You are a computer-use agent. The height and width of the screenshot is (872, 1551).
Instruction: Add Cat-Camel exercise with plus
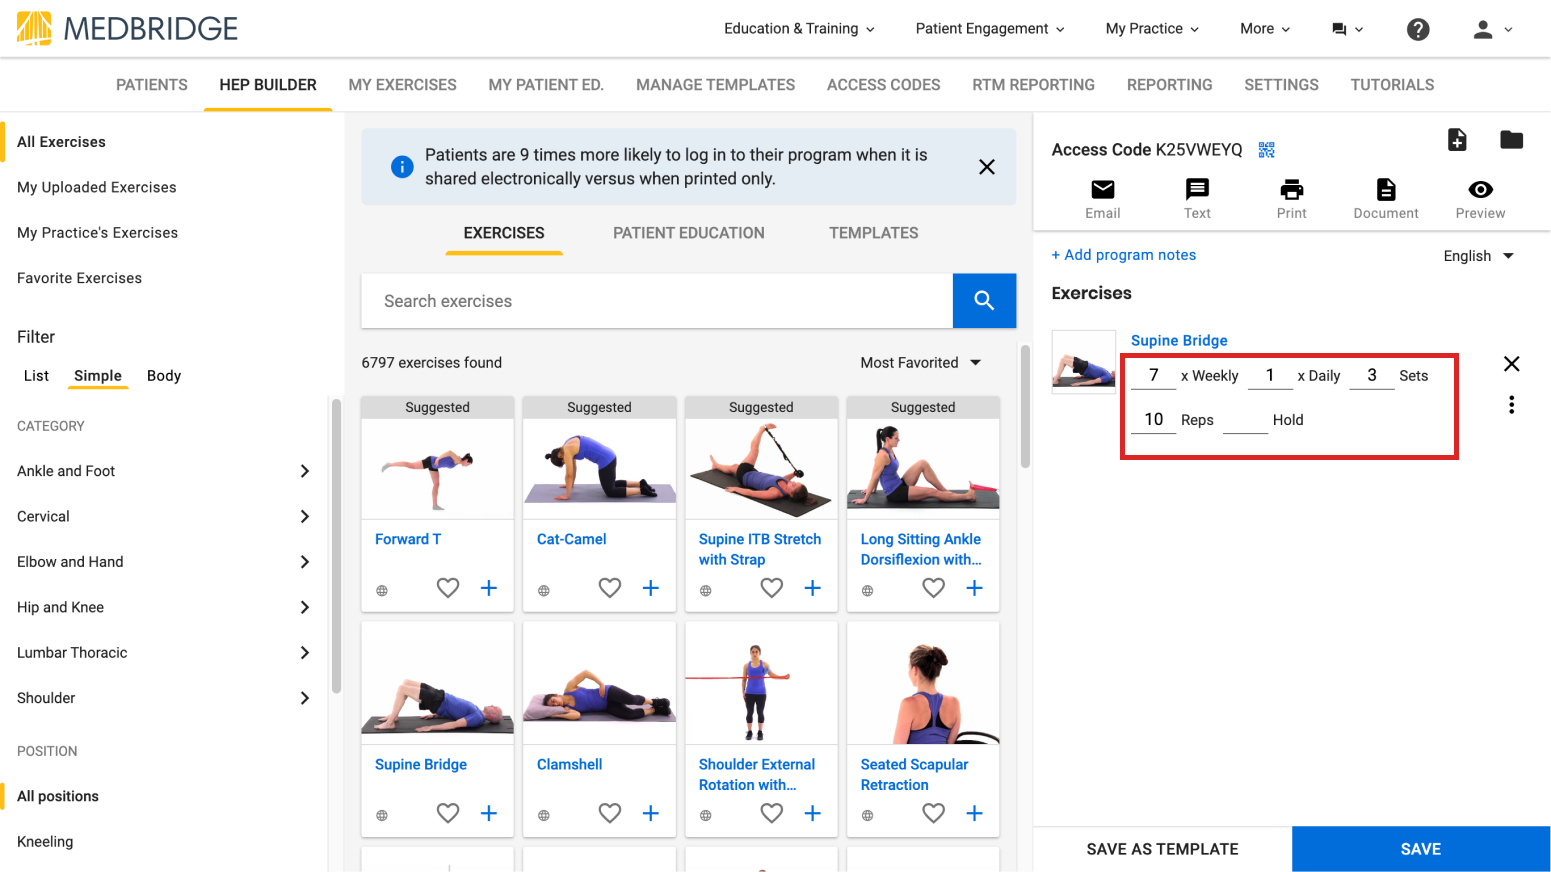pyautogui.click(x=651, y=588)
